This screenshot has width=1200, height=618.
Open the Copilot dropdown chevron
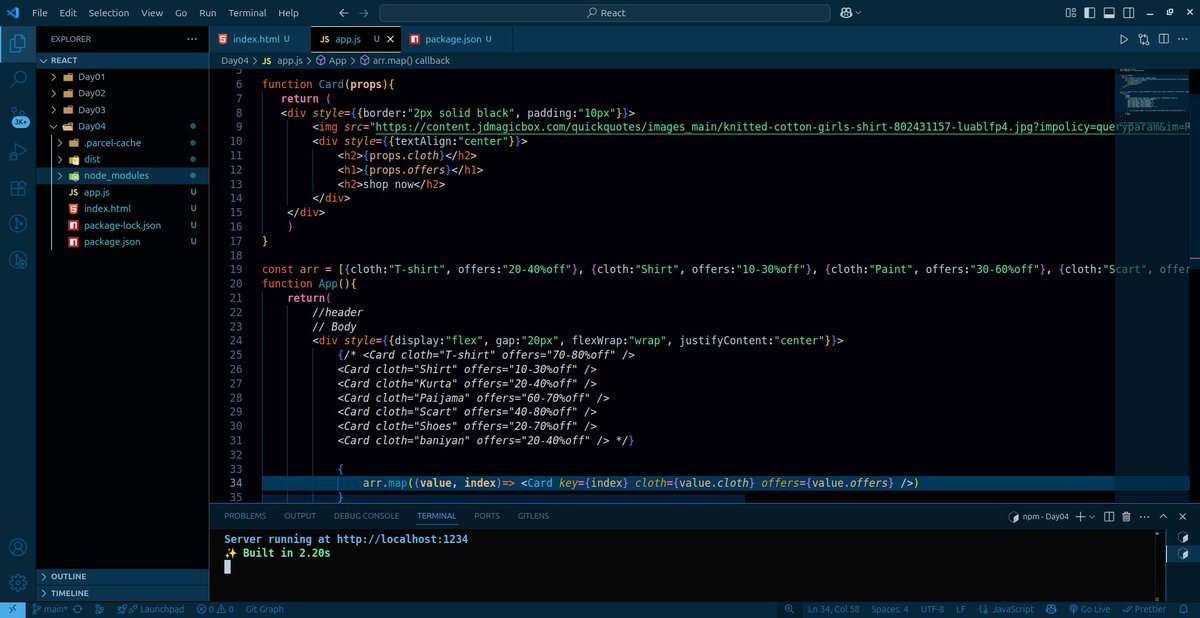(858, 13)
